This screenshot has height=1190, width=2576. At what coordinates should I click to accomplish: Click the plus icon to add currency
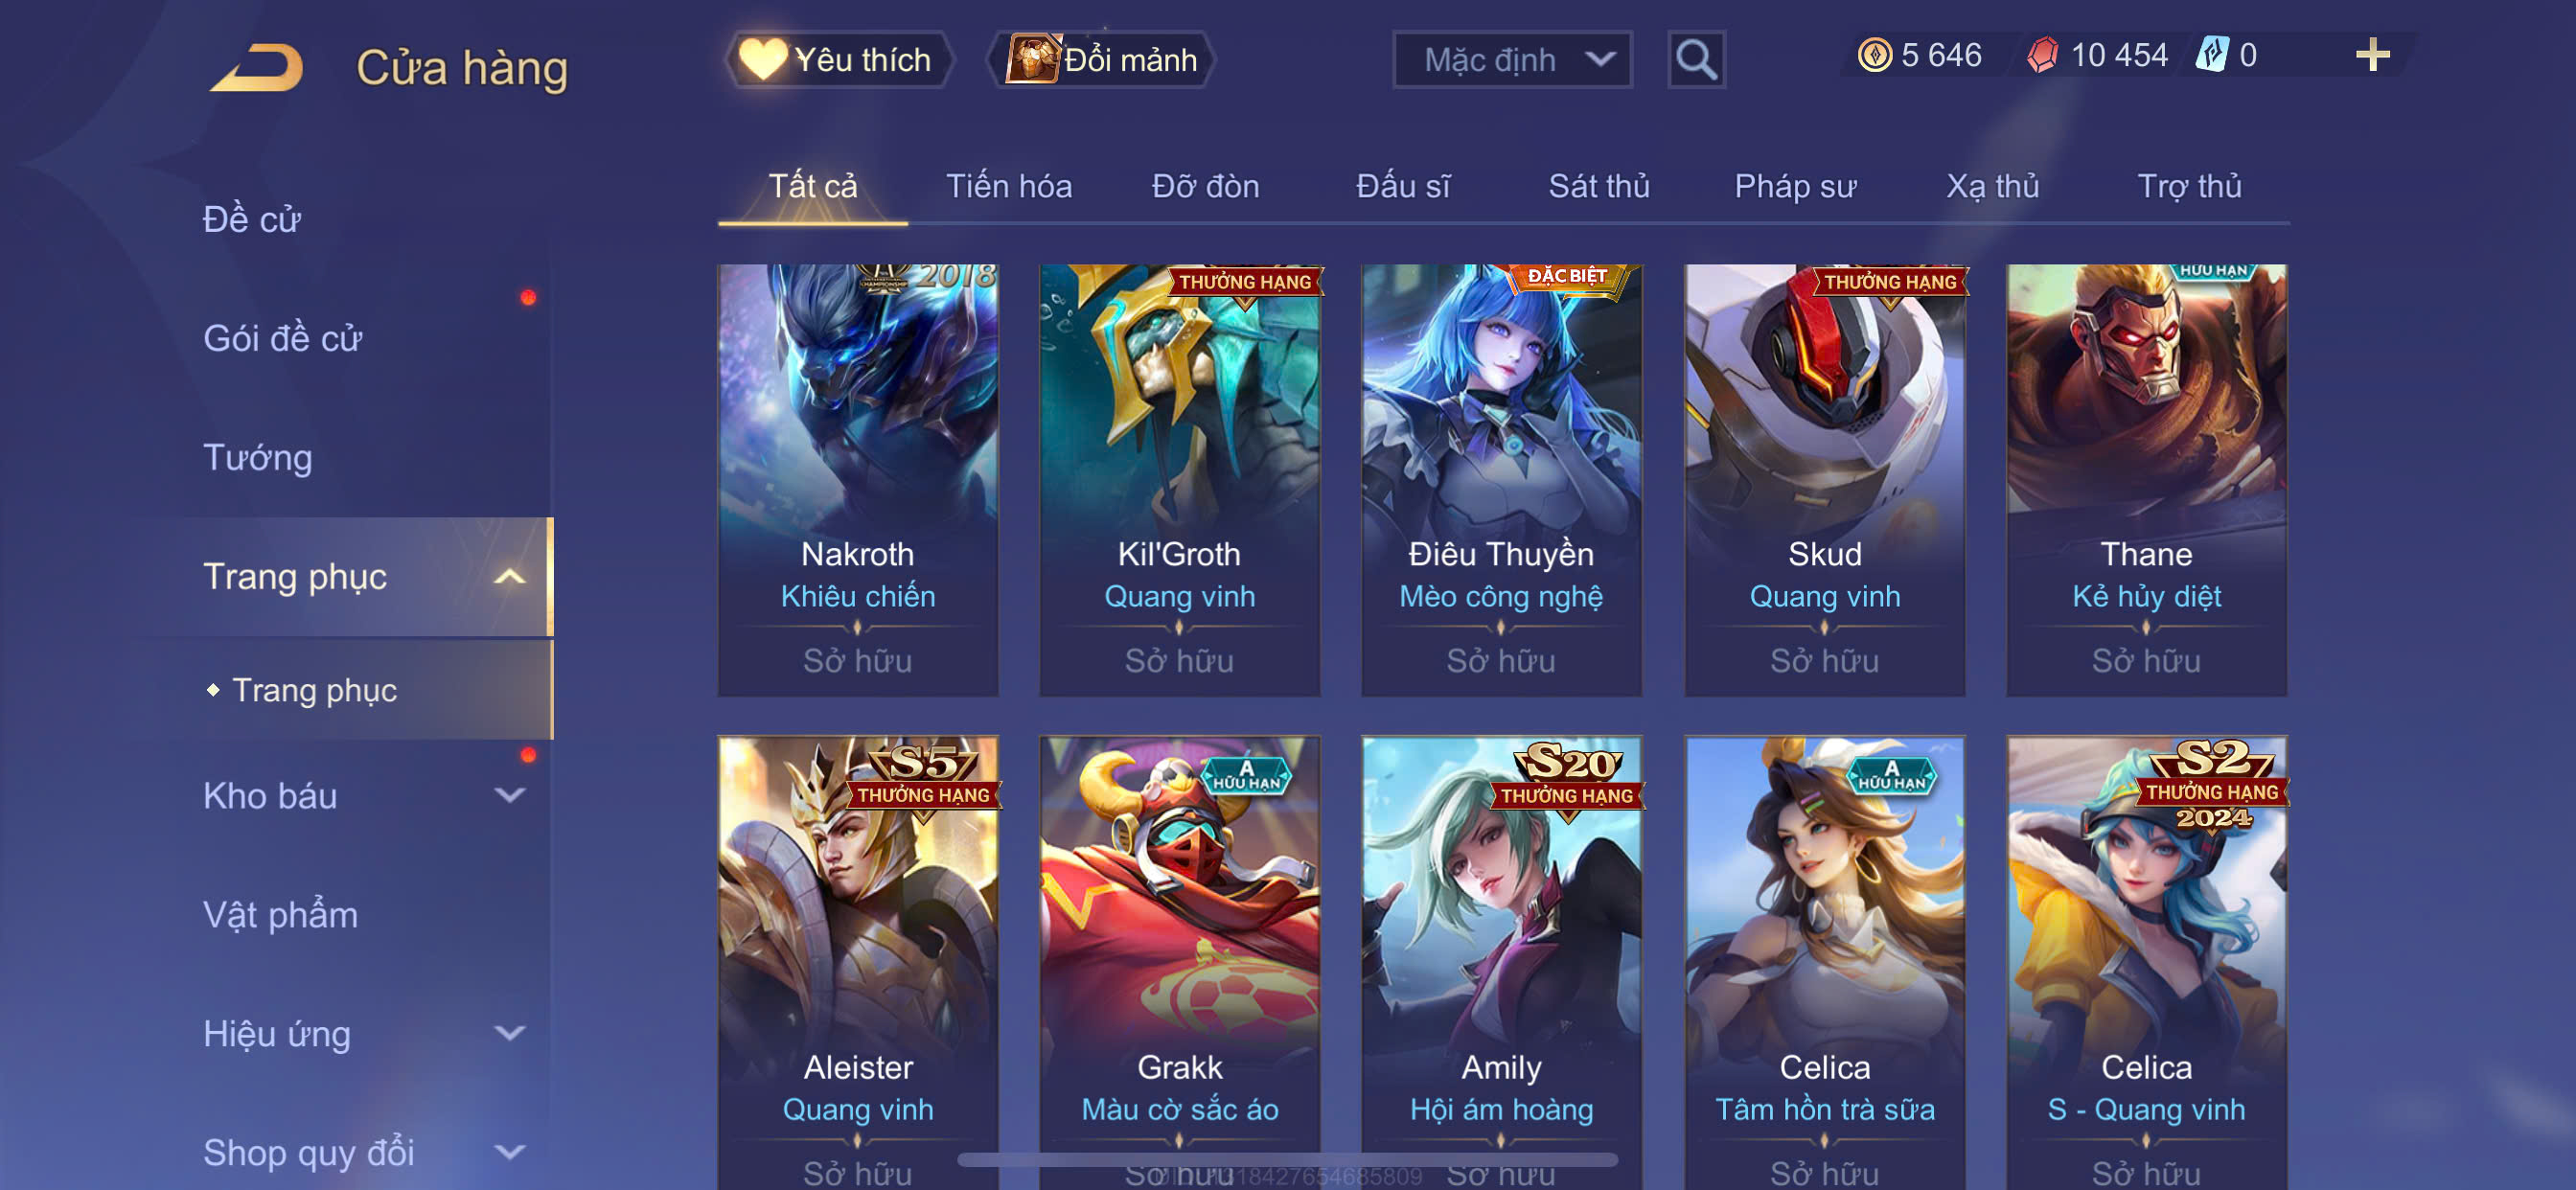coord(2372,55)
